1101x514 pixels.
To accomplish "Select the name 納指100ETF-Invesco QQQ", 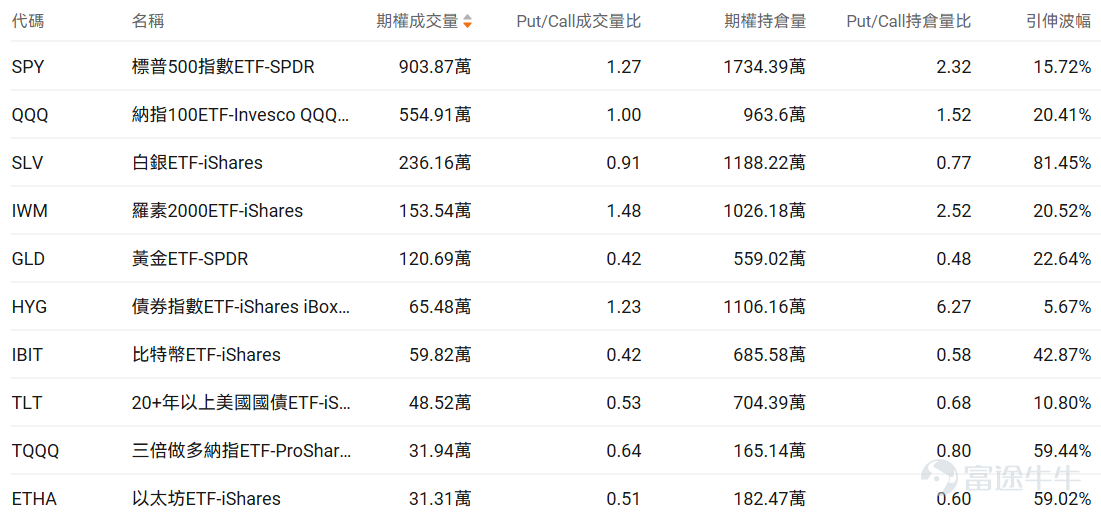I will click(240, 115).
